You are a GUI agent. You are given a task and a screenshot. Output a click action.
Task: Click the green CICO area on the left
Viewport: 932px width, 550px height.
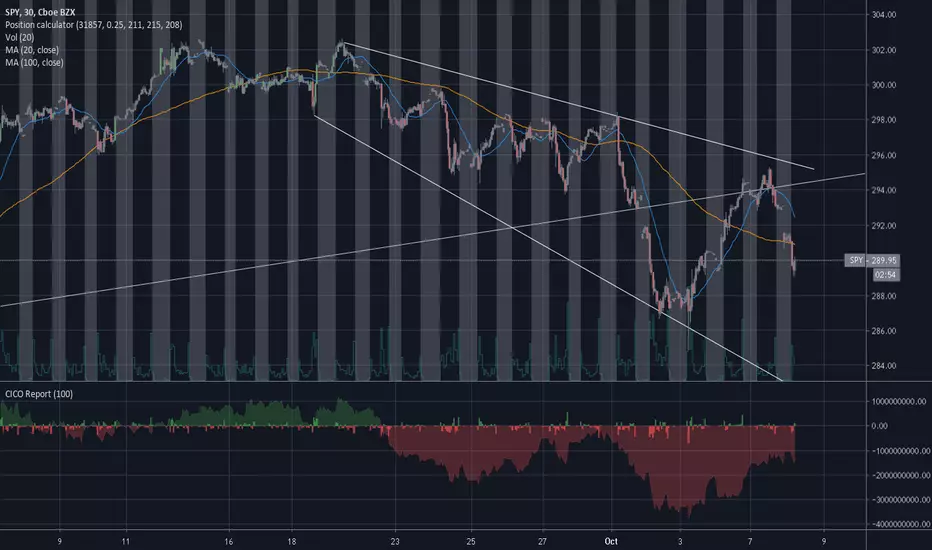(x=267, y=415)
